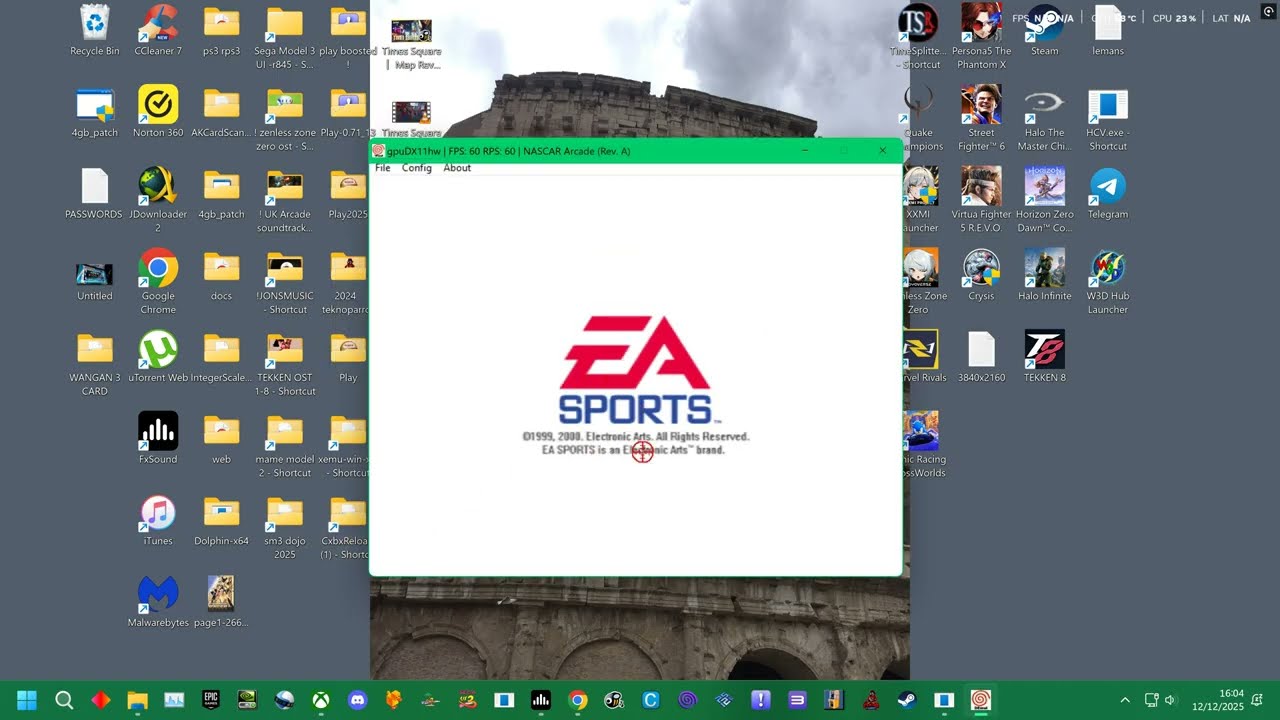1280x720 pixels.
Task: Open the About menu in the emulator window
Action: [457, 168]
